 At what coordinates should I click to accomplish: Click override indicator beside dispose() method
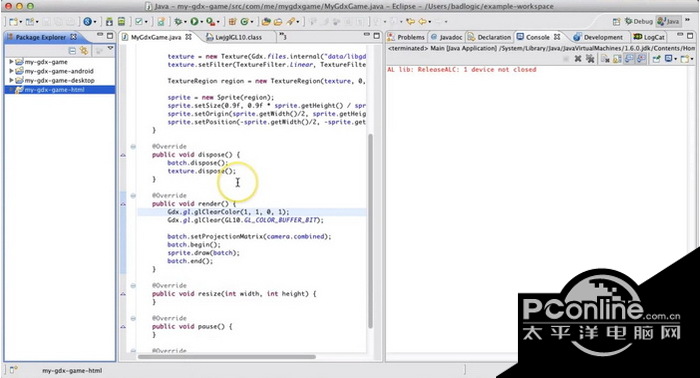click(x=123, y=155)
